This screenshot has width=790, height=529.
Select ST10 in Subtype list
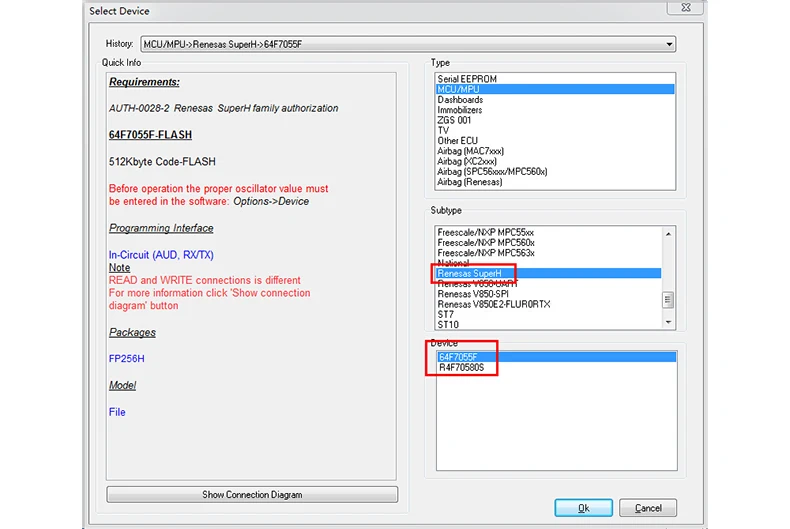point(549,324)
